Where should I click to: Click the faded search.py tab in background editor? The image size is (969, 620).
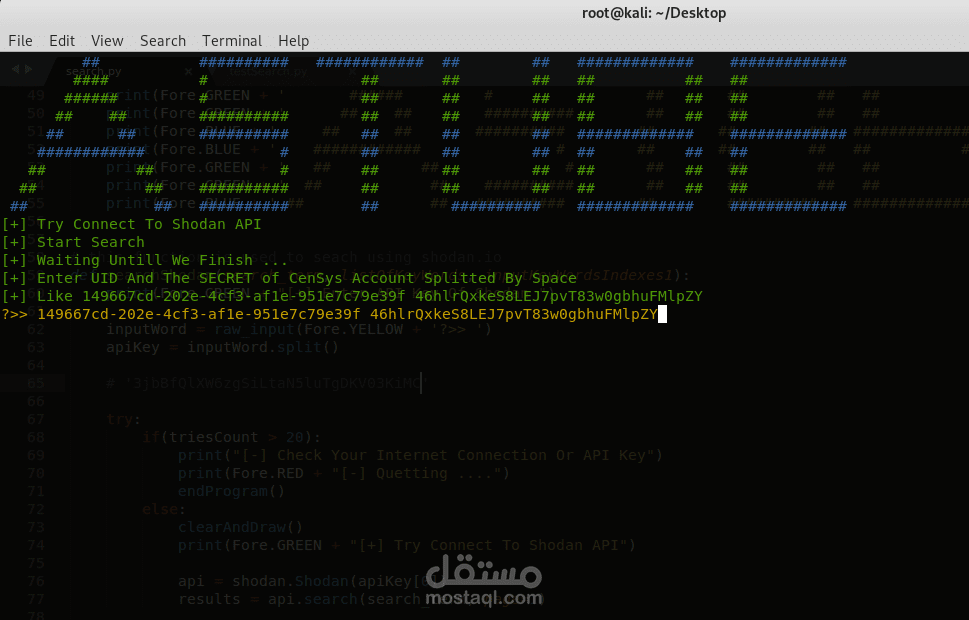pos(94,71)
